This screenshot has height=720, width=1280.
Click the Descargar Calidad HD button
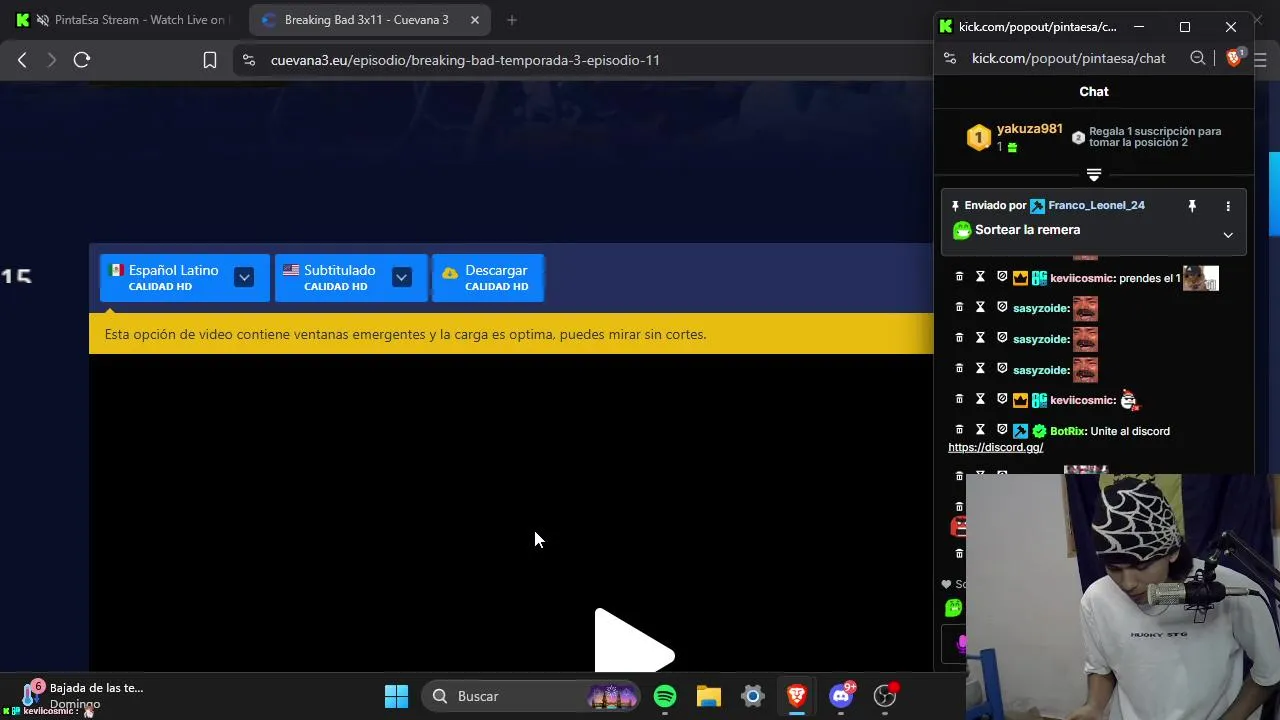(488, 277)
